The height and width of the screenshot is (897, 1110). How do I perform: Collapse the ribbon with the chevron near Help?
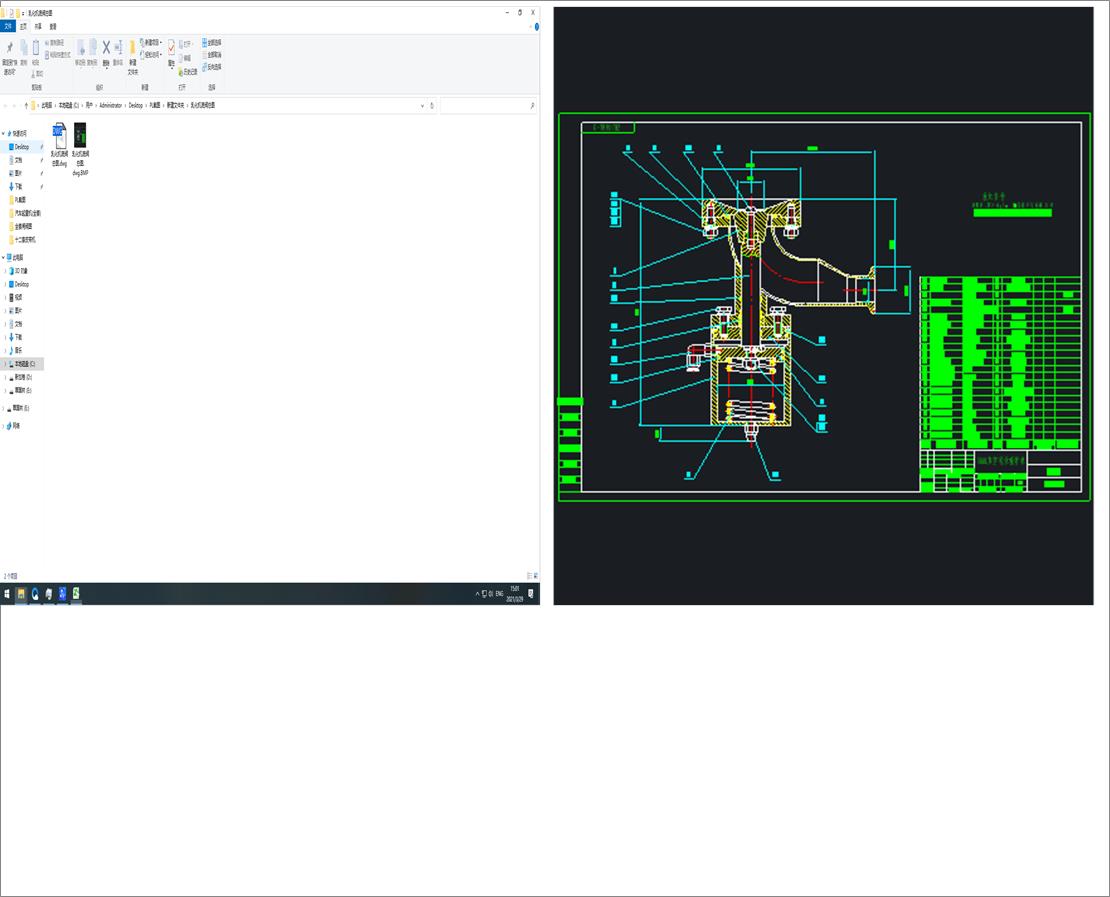[x=530, y=27]
